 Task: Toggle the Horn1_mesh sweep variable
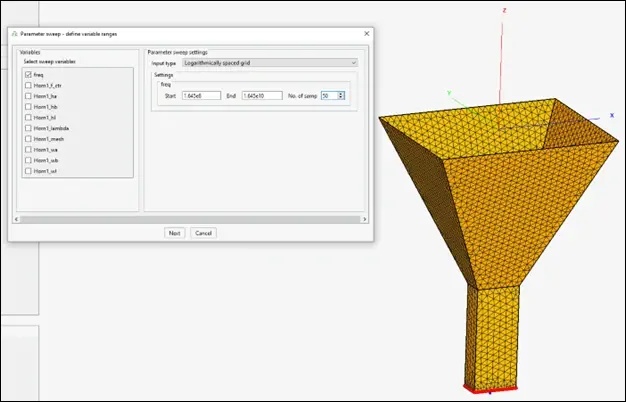(29, 139)
